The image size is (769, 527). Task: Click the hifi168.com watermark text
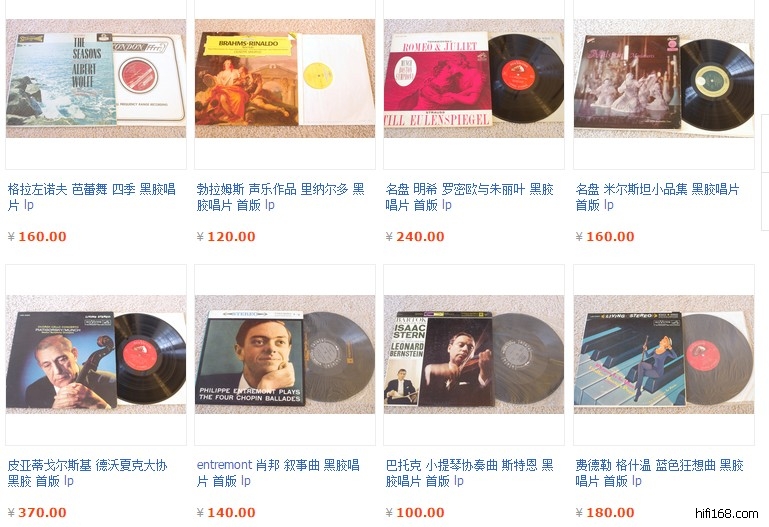tap(727, 514)
